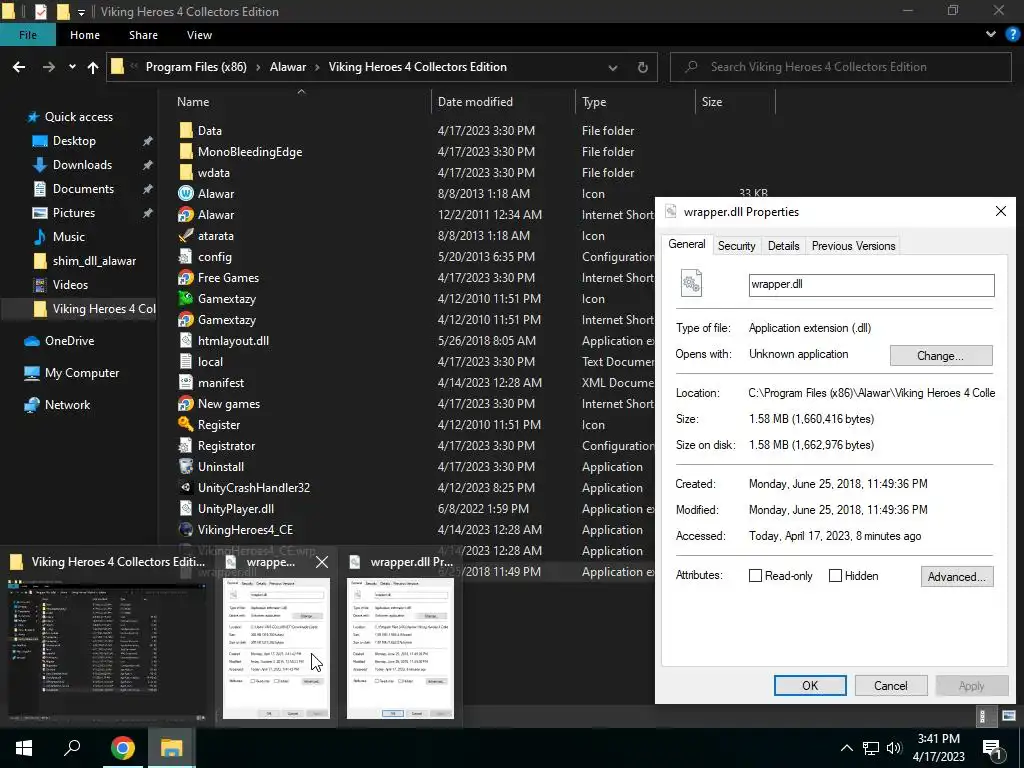1024x768 pixels.
Task: Select the htmlayout.dll file icon
Action: [x=186, y=340]
